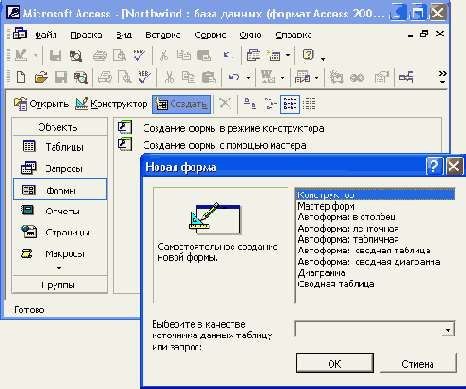Select create form using wizard shortcut
466x389 pixels.
coord(212,145)
